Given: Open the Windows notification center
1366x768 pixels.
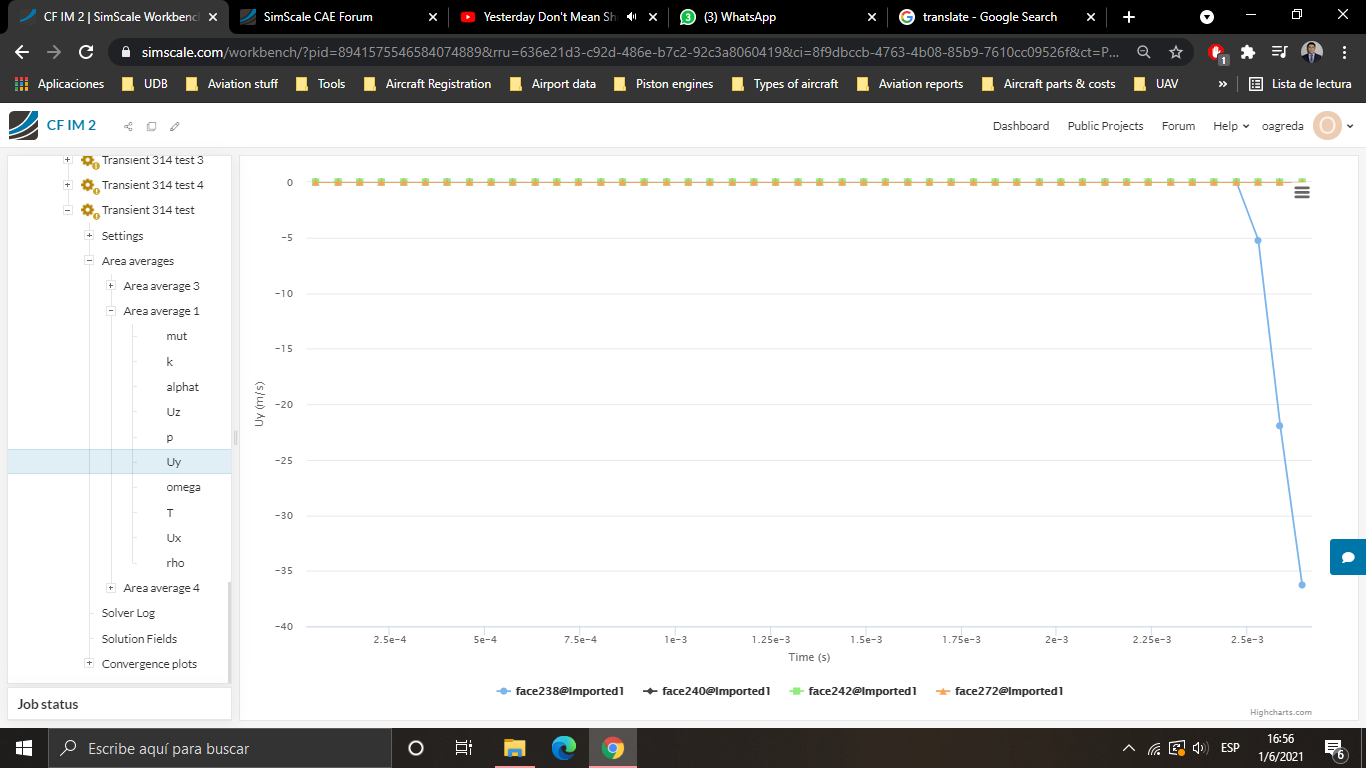Looking at the screenshot, I should pos(1334,748).
